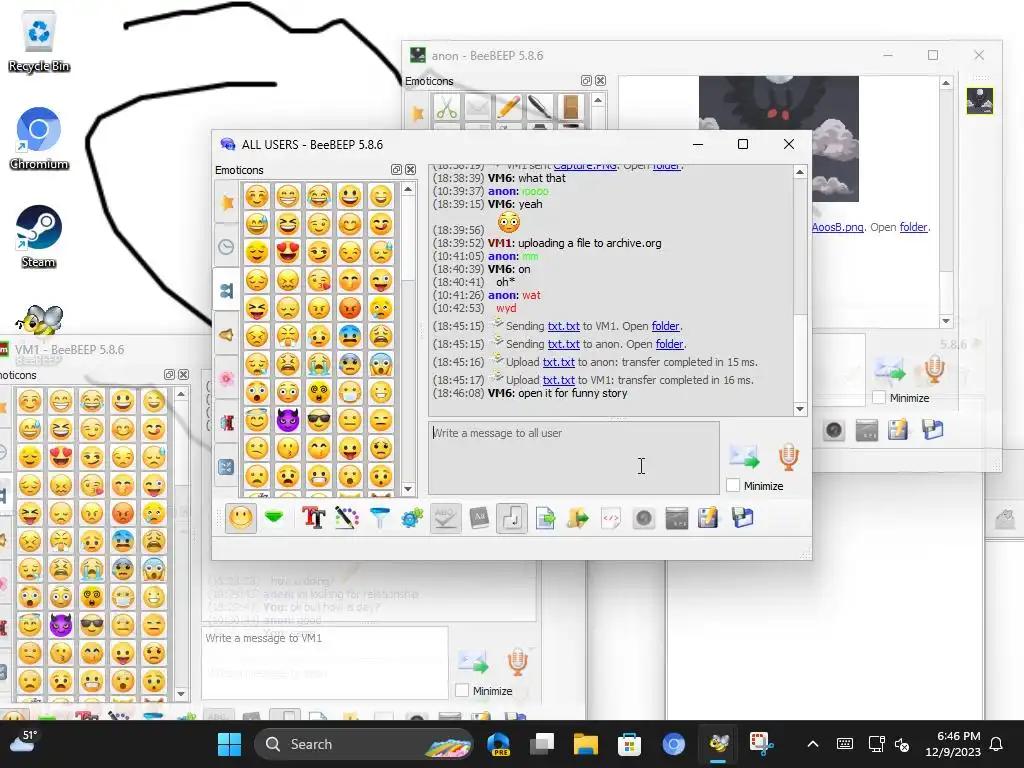Viewport: 1024px width, 768px height.
Task: Open chat settings gear icon in ALL USERS toolbar
Action: [x=412, y=519]
